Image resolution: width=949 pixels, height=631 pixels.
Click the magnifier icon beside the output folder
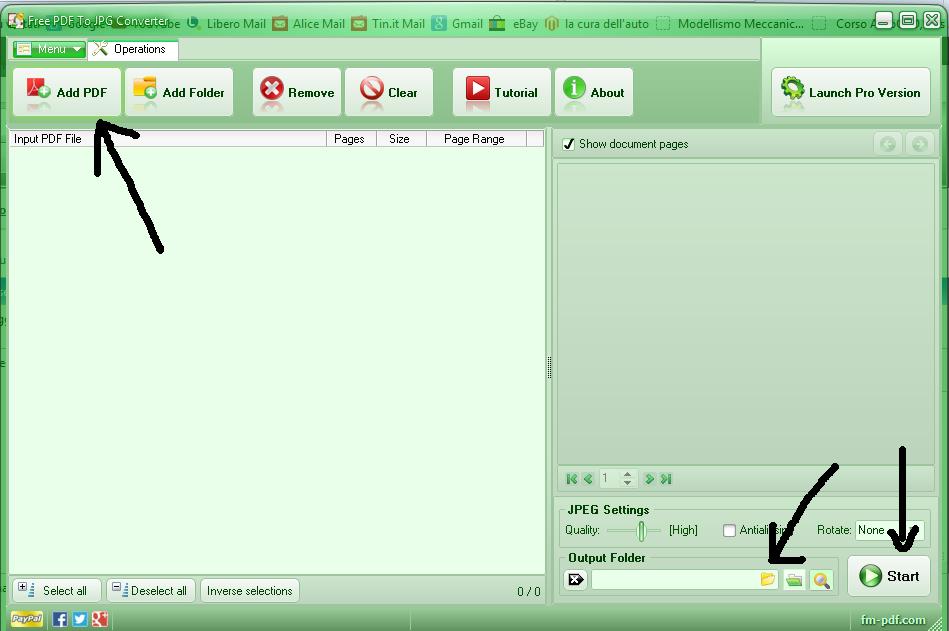(821, 580)
